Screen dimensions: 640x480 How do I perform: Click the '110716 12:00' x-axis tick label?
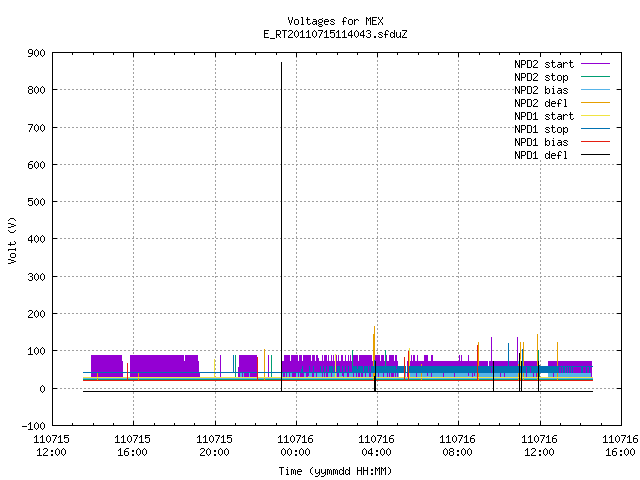tap(540, 446)
